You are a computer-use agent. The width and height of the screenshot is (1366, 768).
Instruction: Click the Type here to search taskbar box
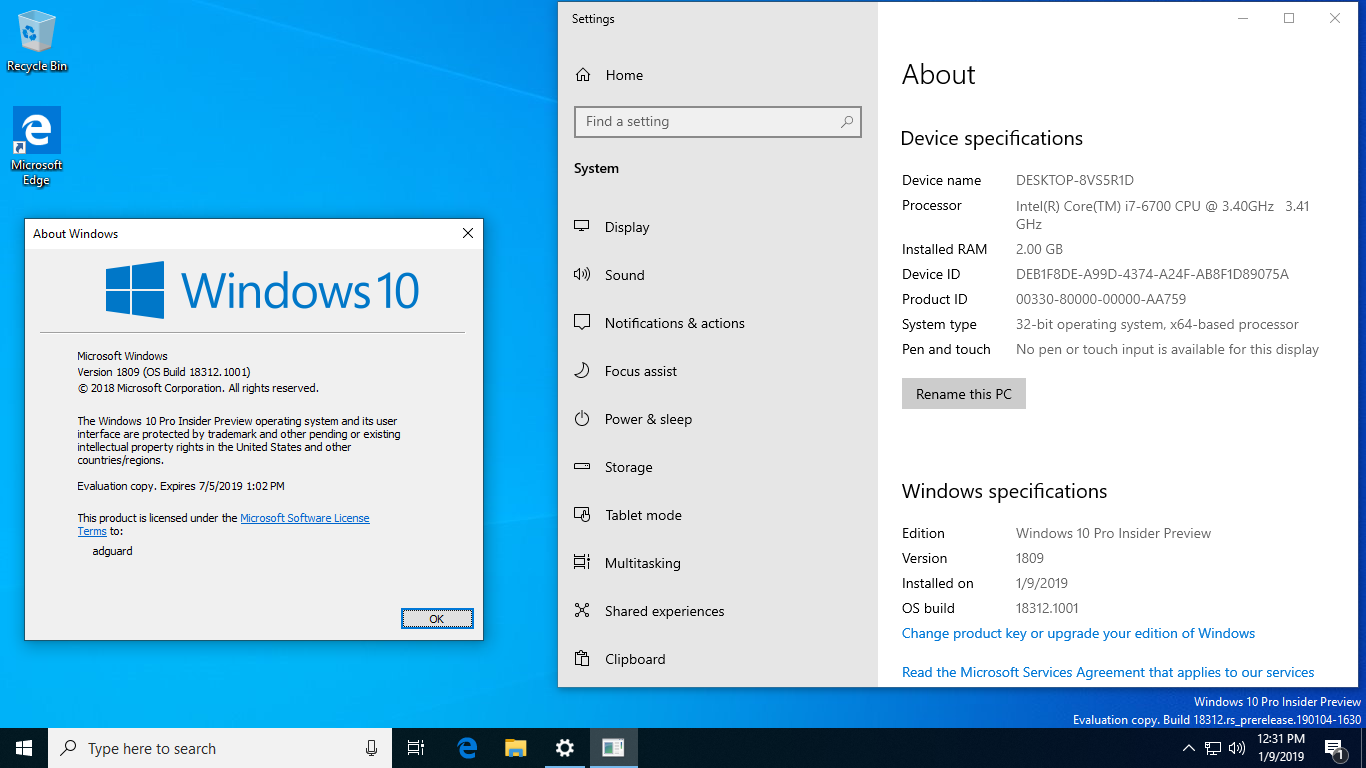[x=220, y=748]
